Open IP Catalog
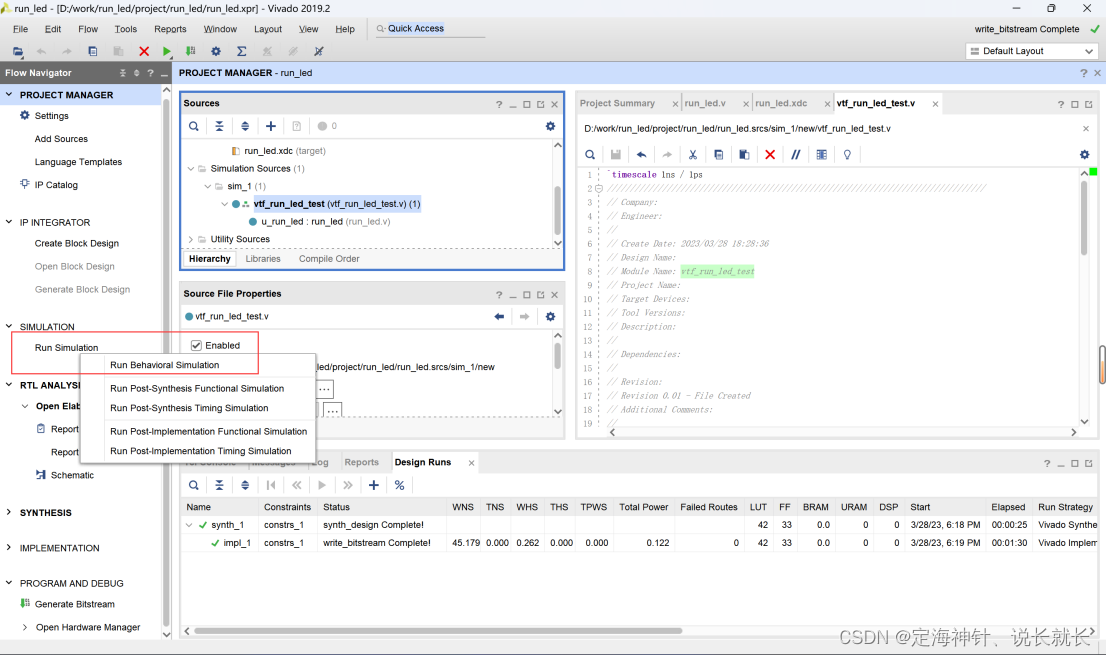The width and height of the screenshot is (1106, 656). coord(56,185)
